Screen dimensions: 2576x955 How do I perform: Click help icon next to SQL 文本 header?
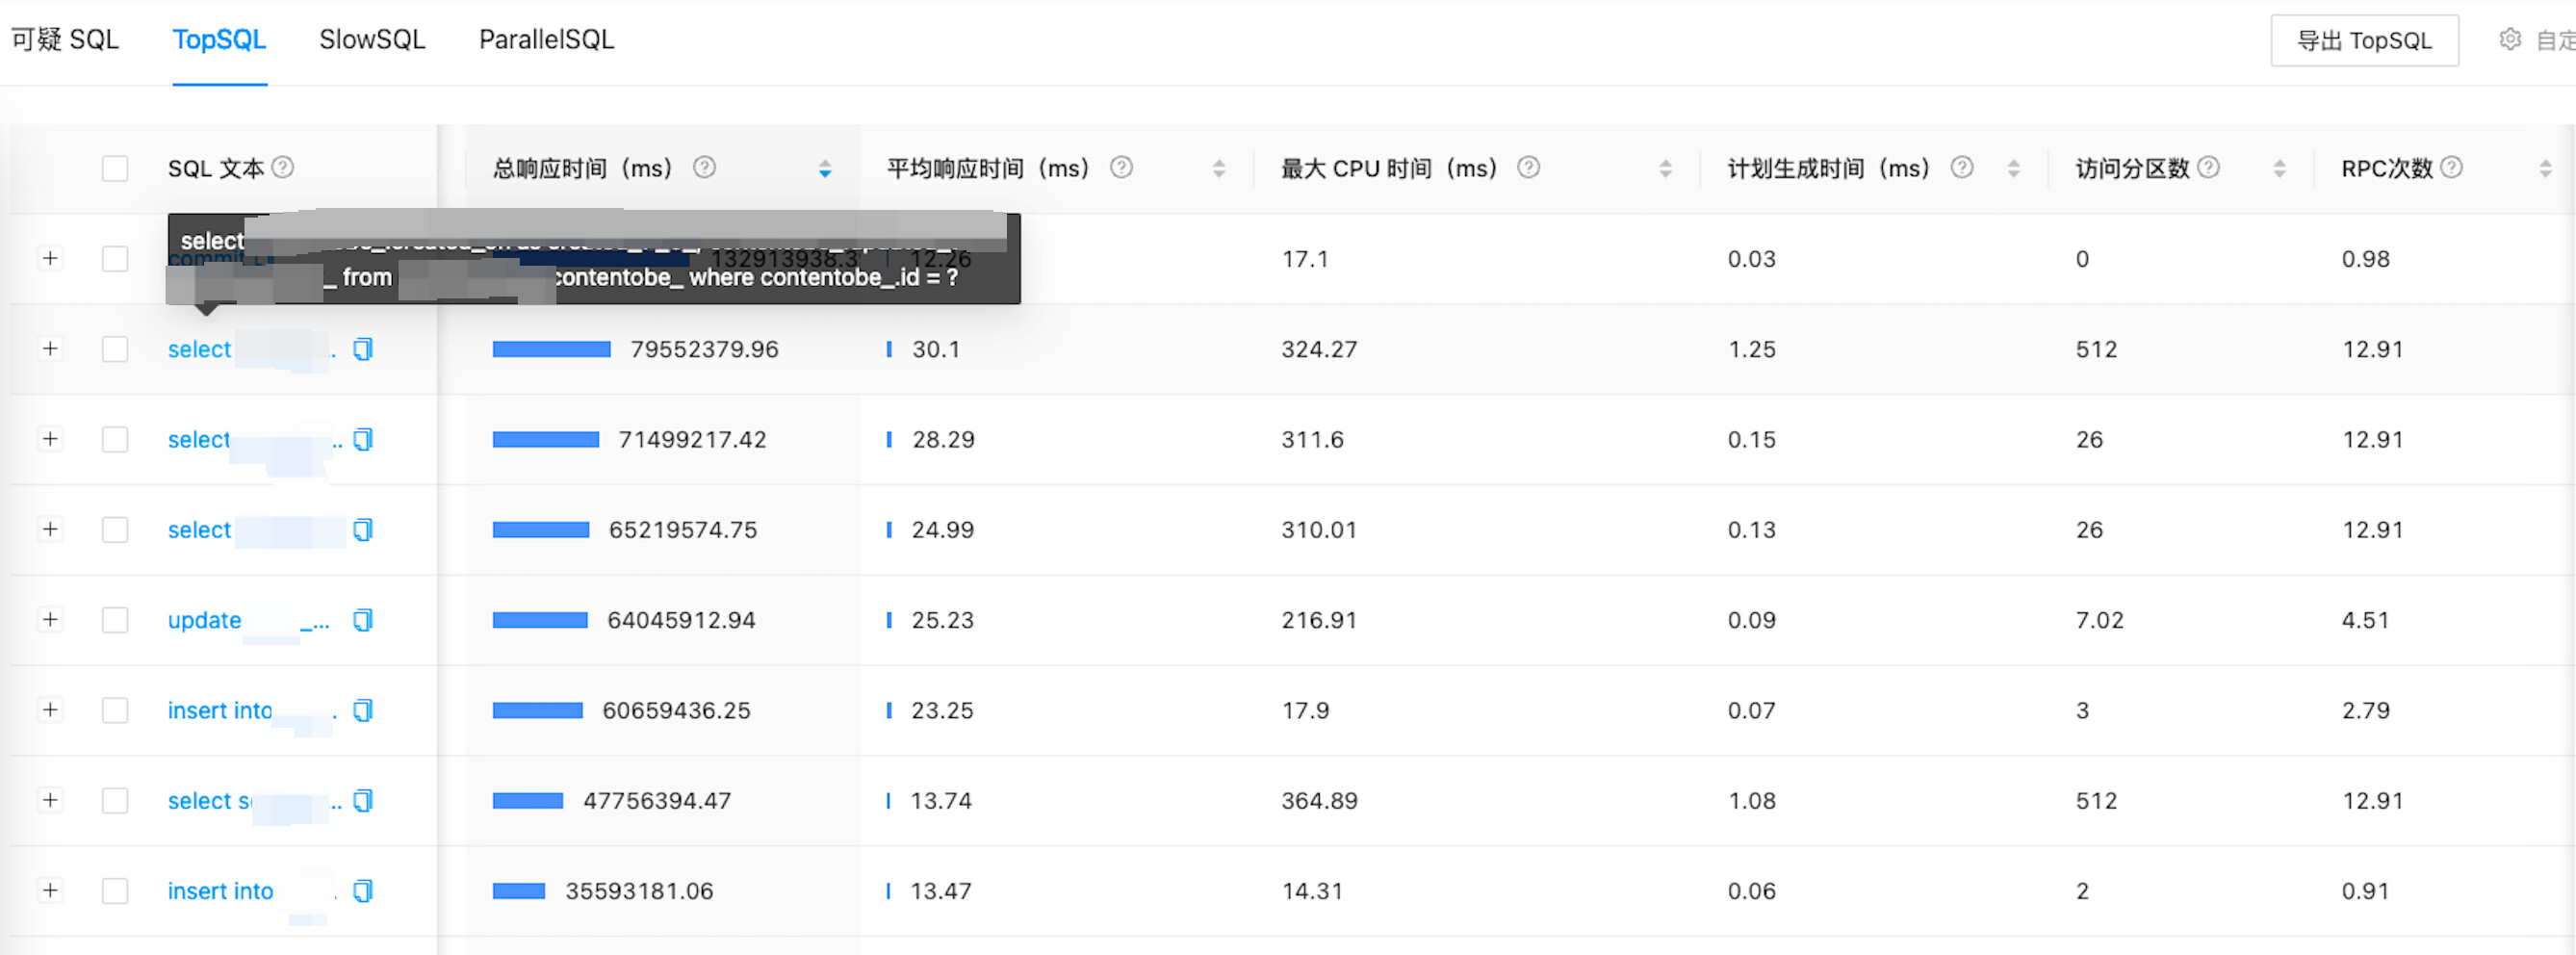[283, 167]
